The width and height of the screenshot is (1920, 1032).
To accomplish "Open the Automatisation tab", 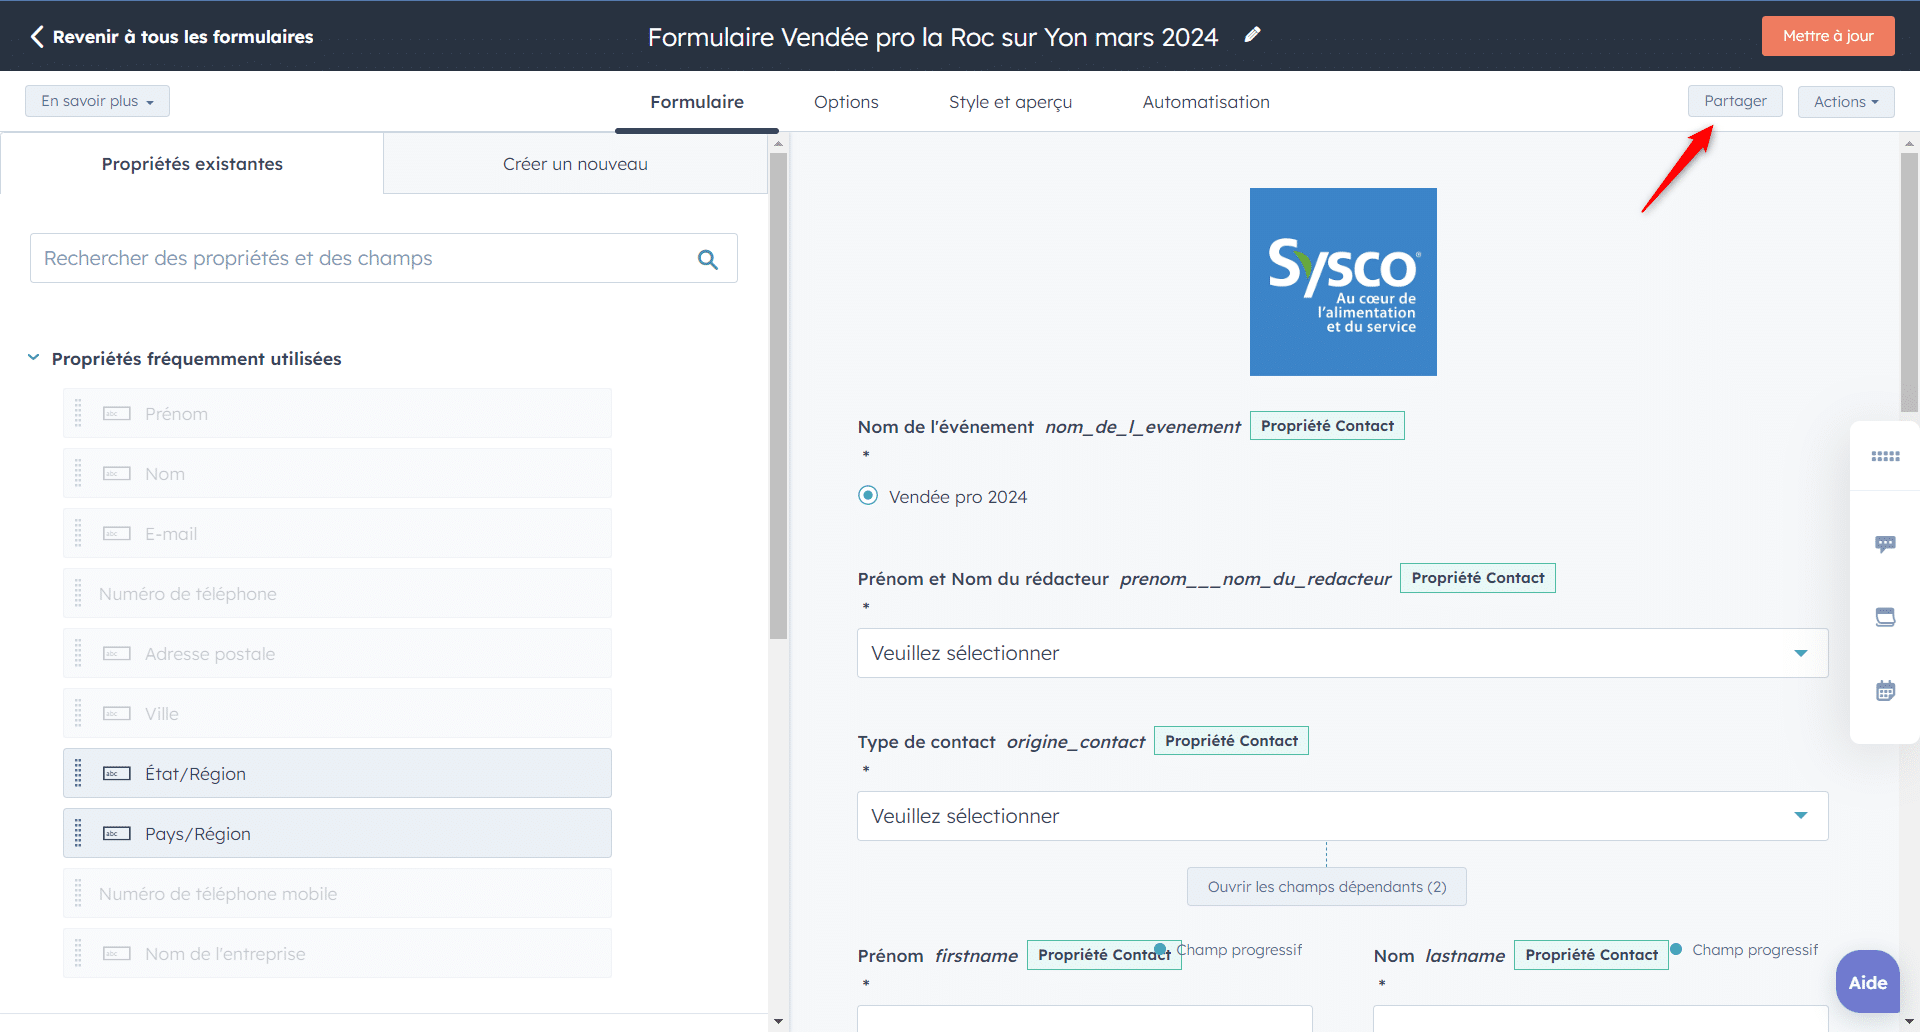I will (x=1206, y=102).
